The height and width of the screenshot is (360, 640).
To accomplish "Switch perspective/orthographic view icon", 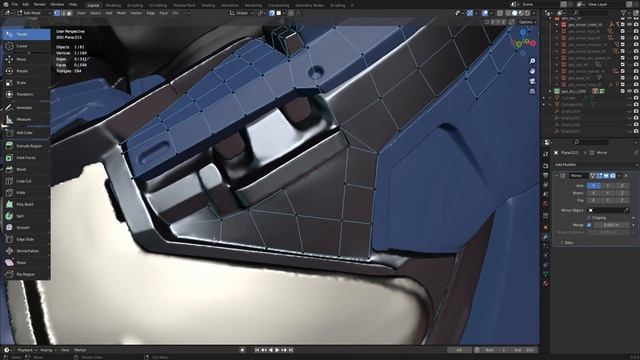I will click(x=532, y=91).
